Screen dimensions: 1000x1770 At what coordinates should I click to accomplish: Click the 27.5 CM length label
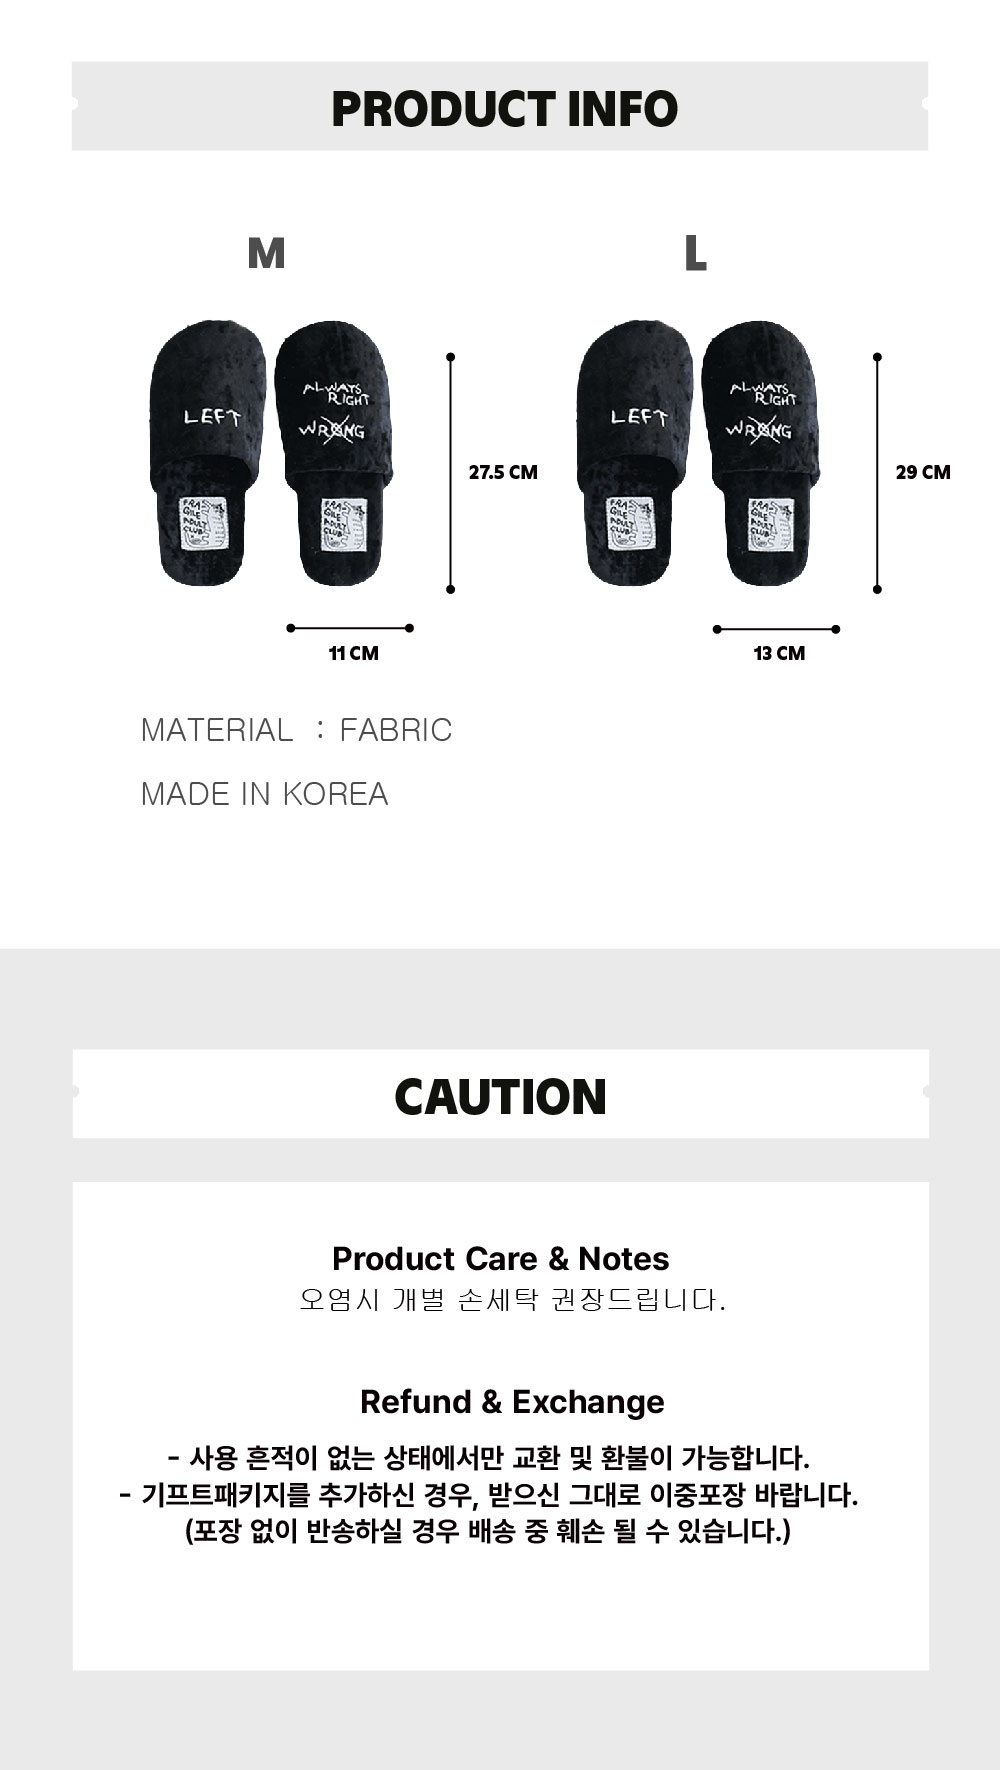coord(503,473)
